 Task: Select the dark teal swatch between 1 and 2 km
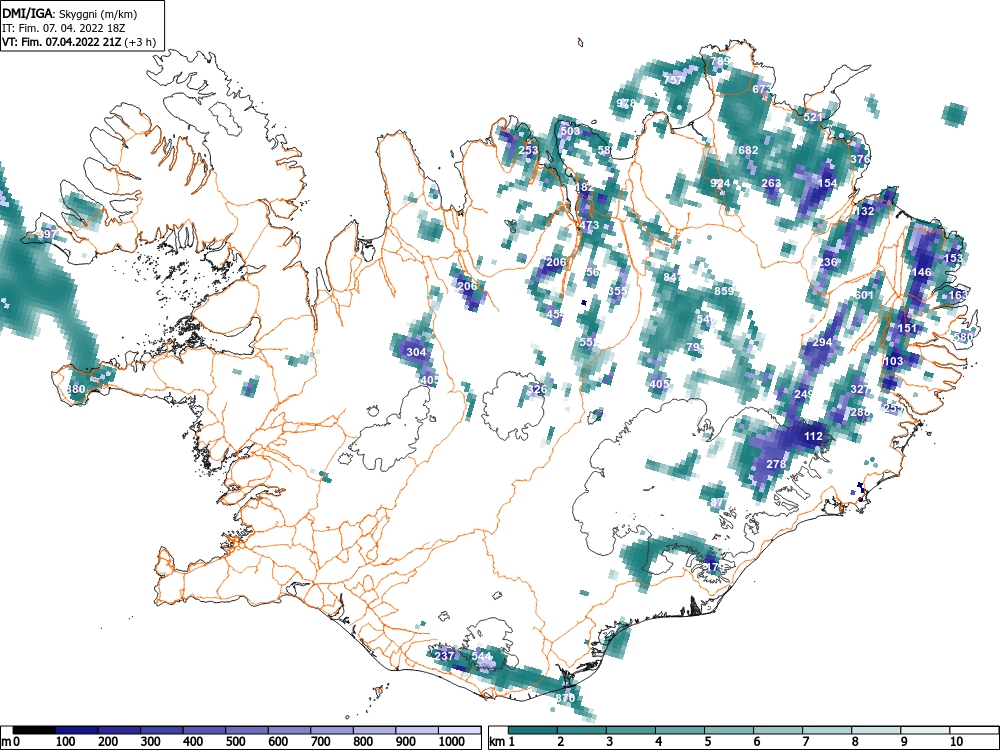(533, 730)
